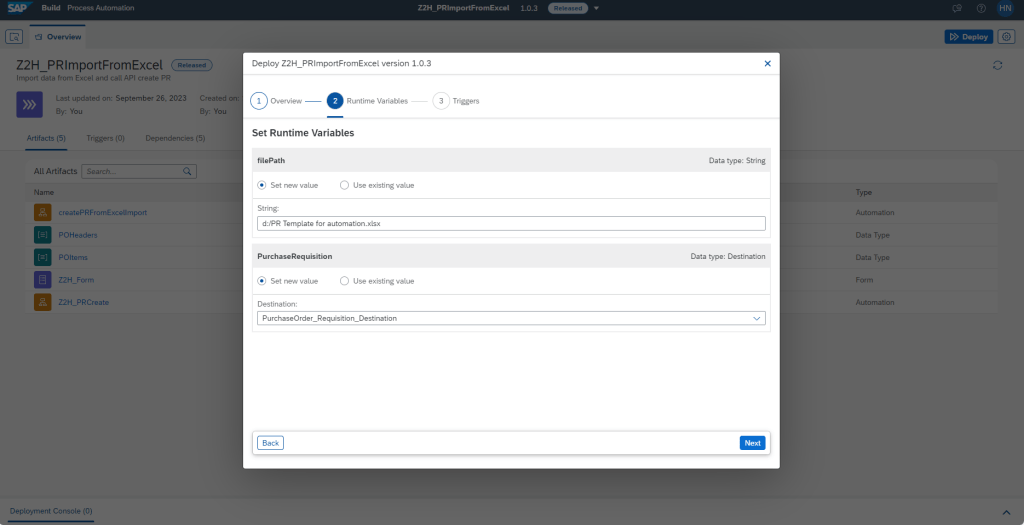Expand the version dropdown next to Released
This screenshot has width=1024, height=525.
[x=597, y=8]
